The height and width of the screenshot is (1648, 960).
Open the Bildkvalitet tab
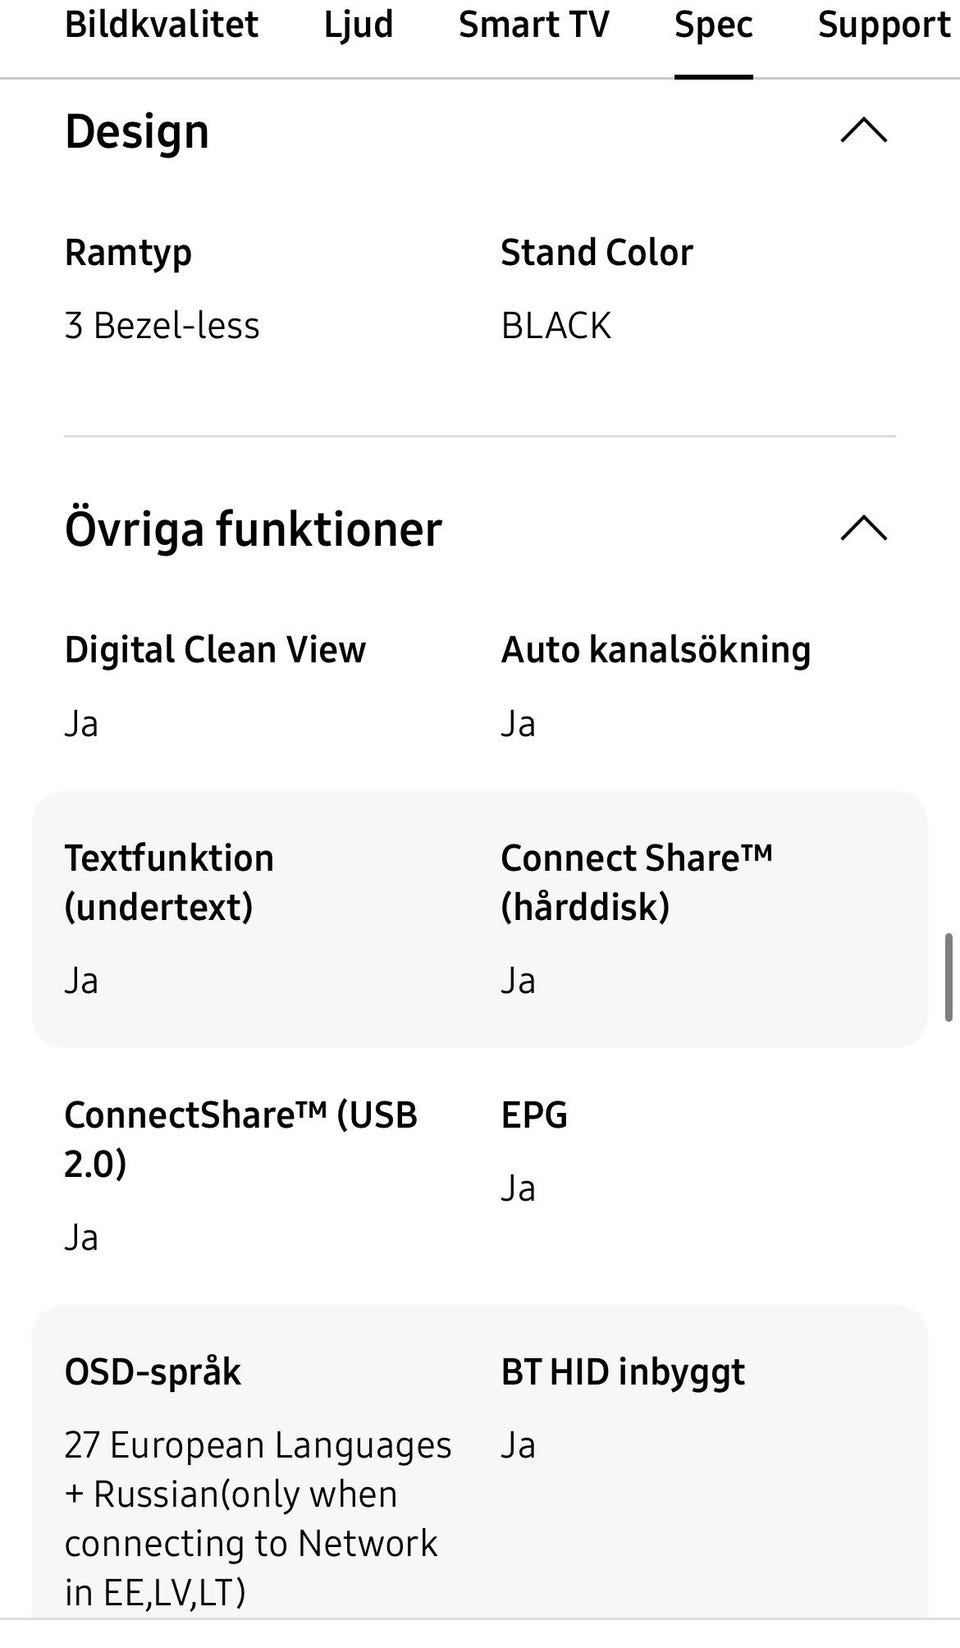coord(161,25)
